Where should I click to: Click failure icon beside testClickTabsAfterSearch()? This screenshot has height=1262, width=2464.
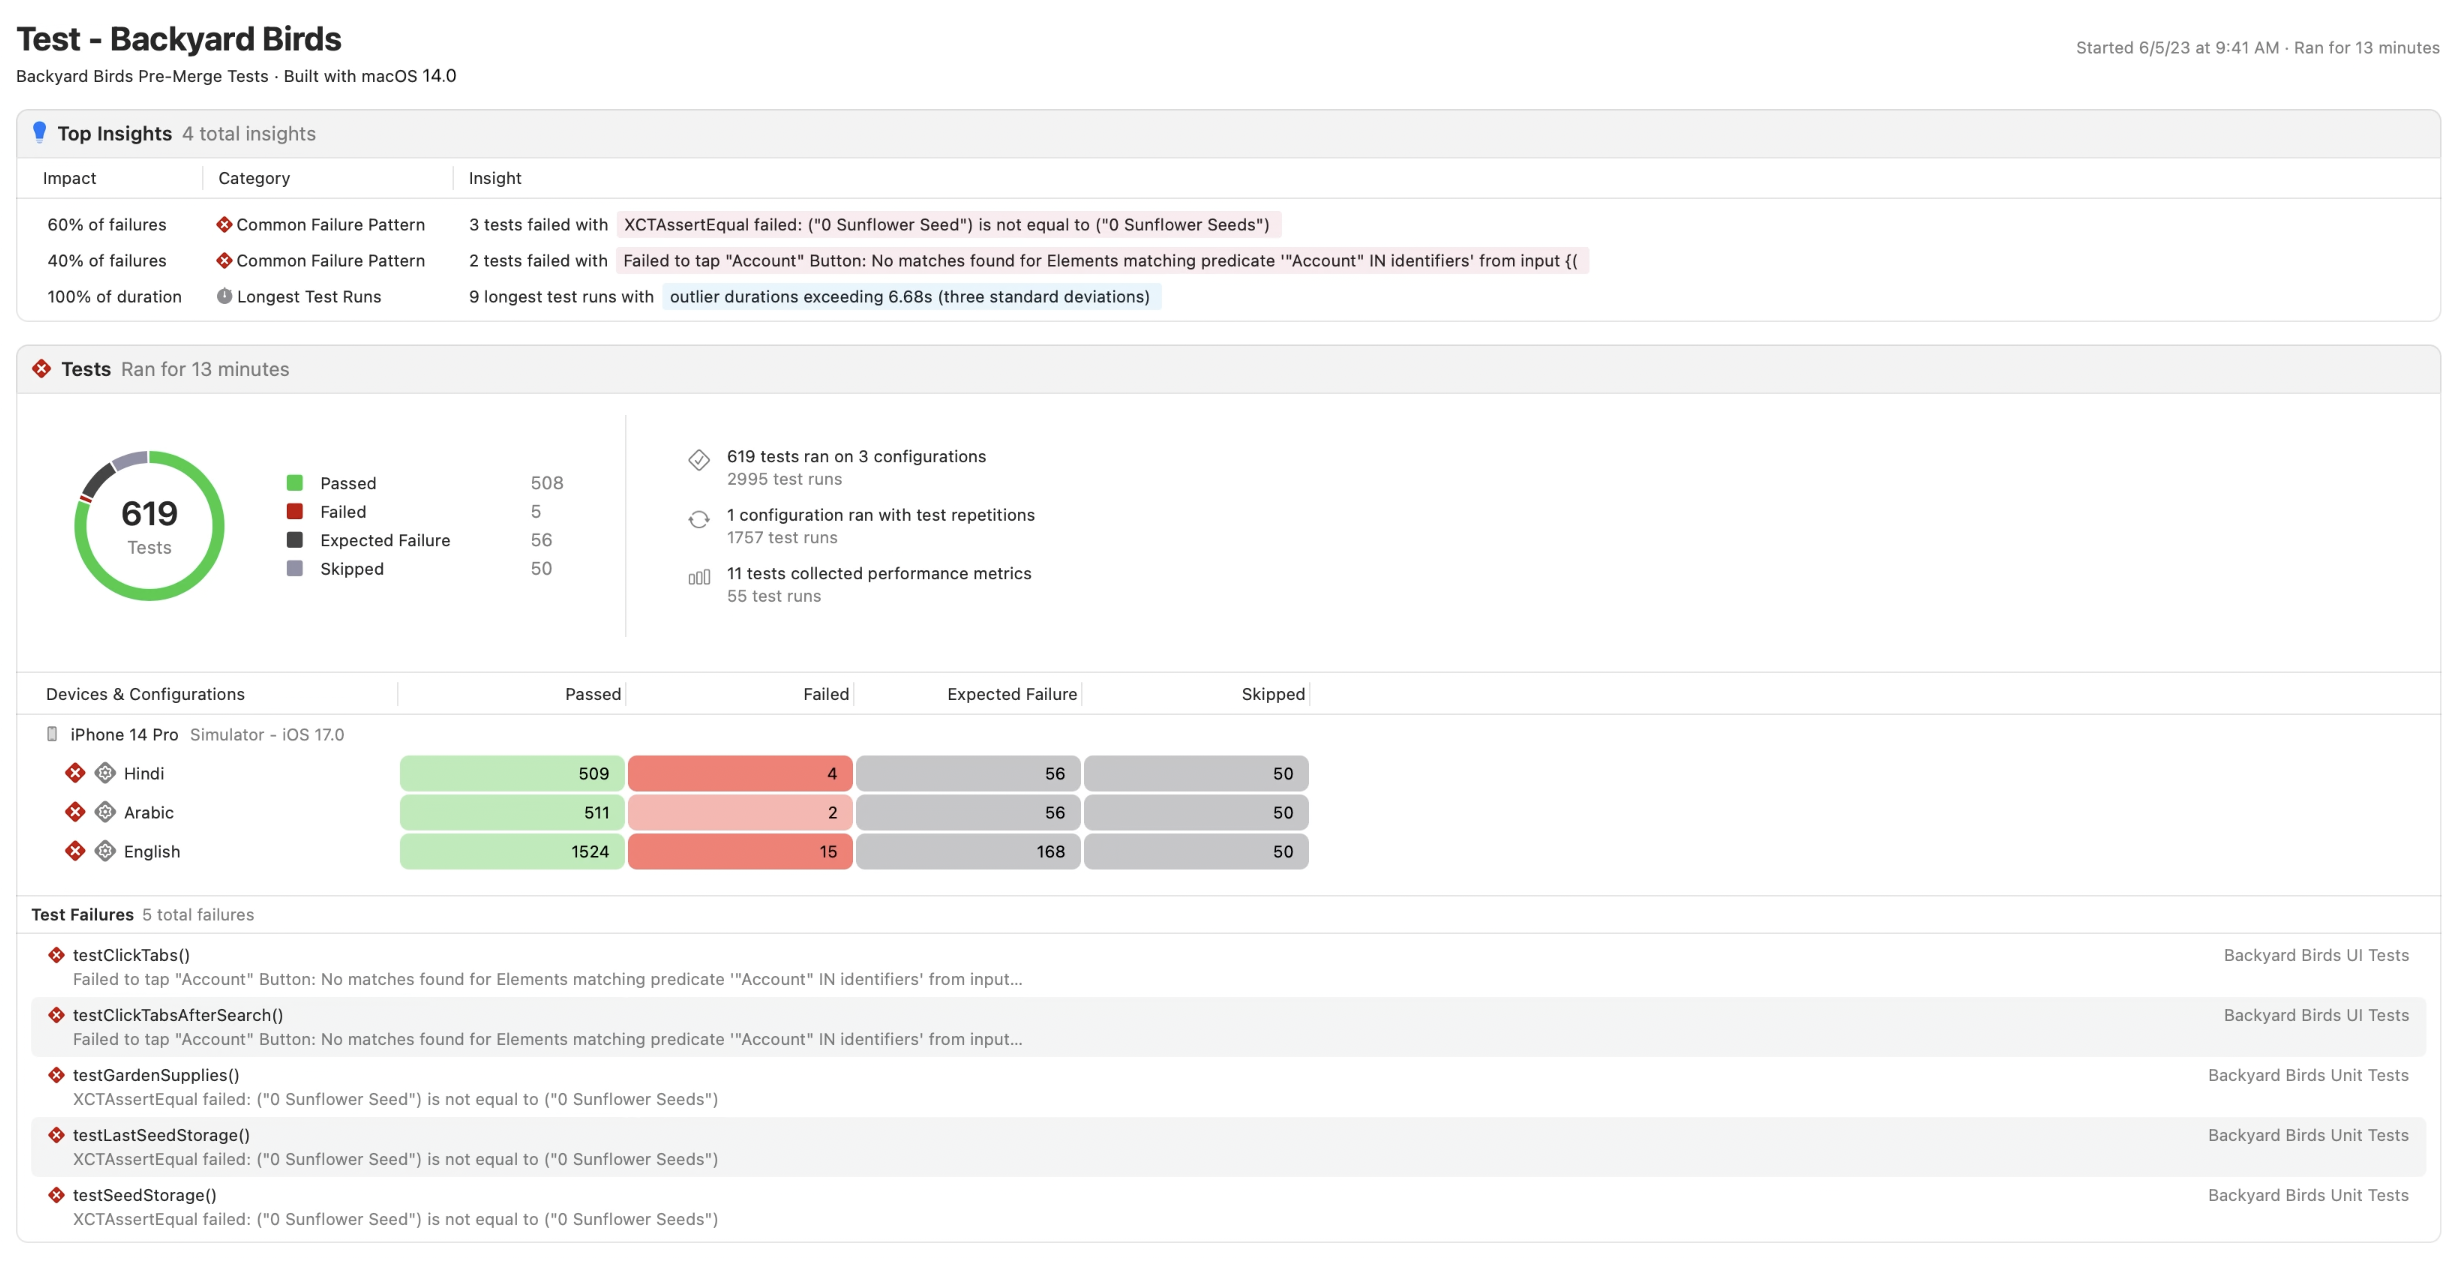click(56, 1015)
